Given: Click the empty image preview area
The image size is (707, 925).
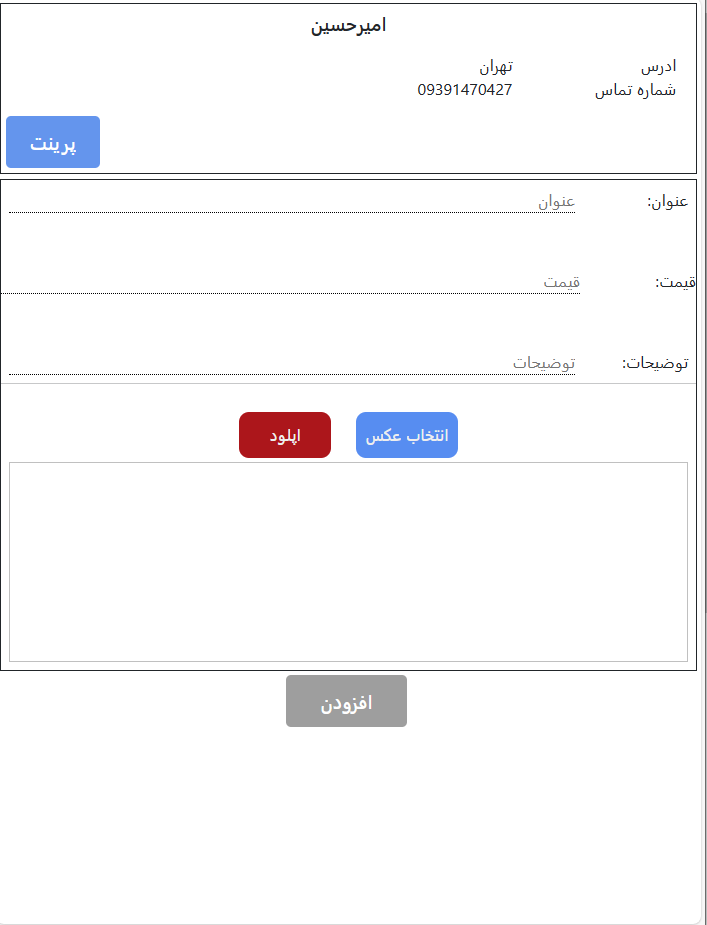Looking at the screenshot, I should click(348, 562).
